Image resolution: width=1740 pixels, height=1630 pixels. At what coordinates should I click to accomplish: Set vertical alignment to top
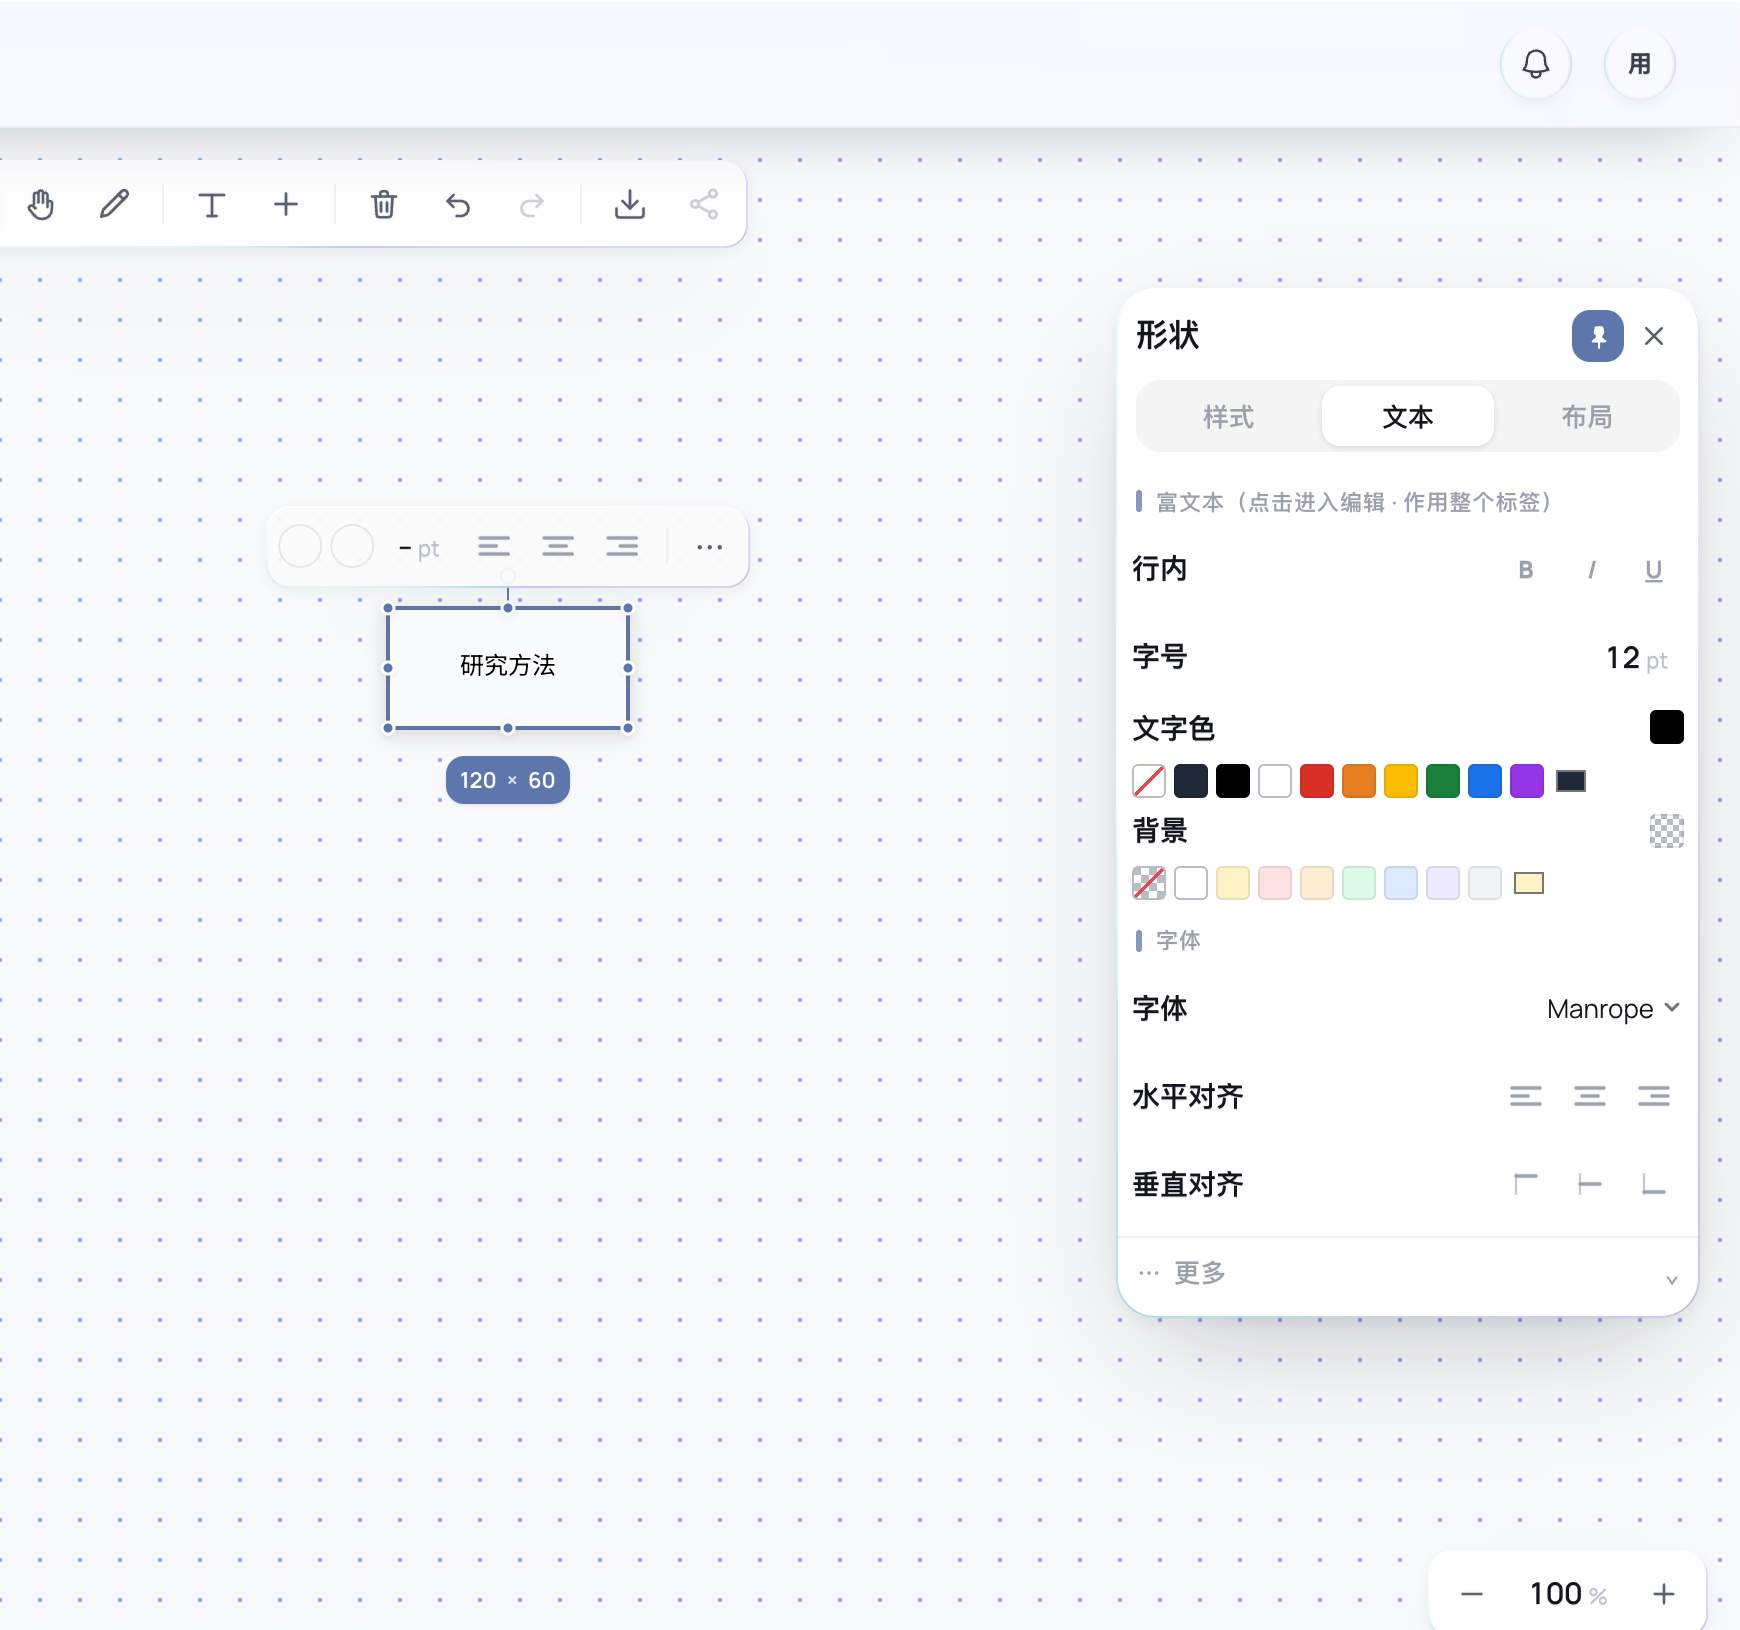pos(1526,1185)
